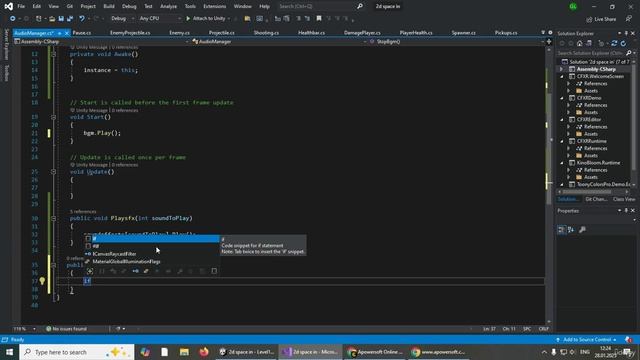Viewport: 640px width, 360px height.
Task: Click the Find in Files folder icon
Action: coord(247,18)
